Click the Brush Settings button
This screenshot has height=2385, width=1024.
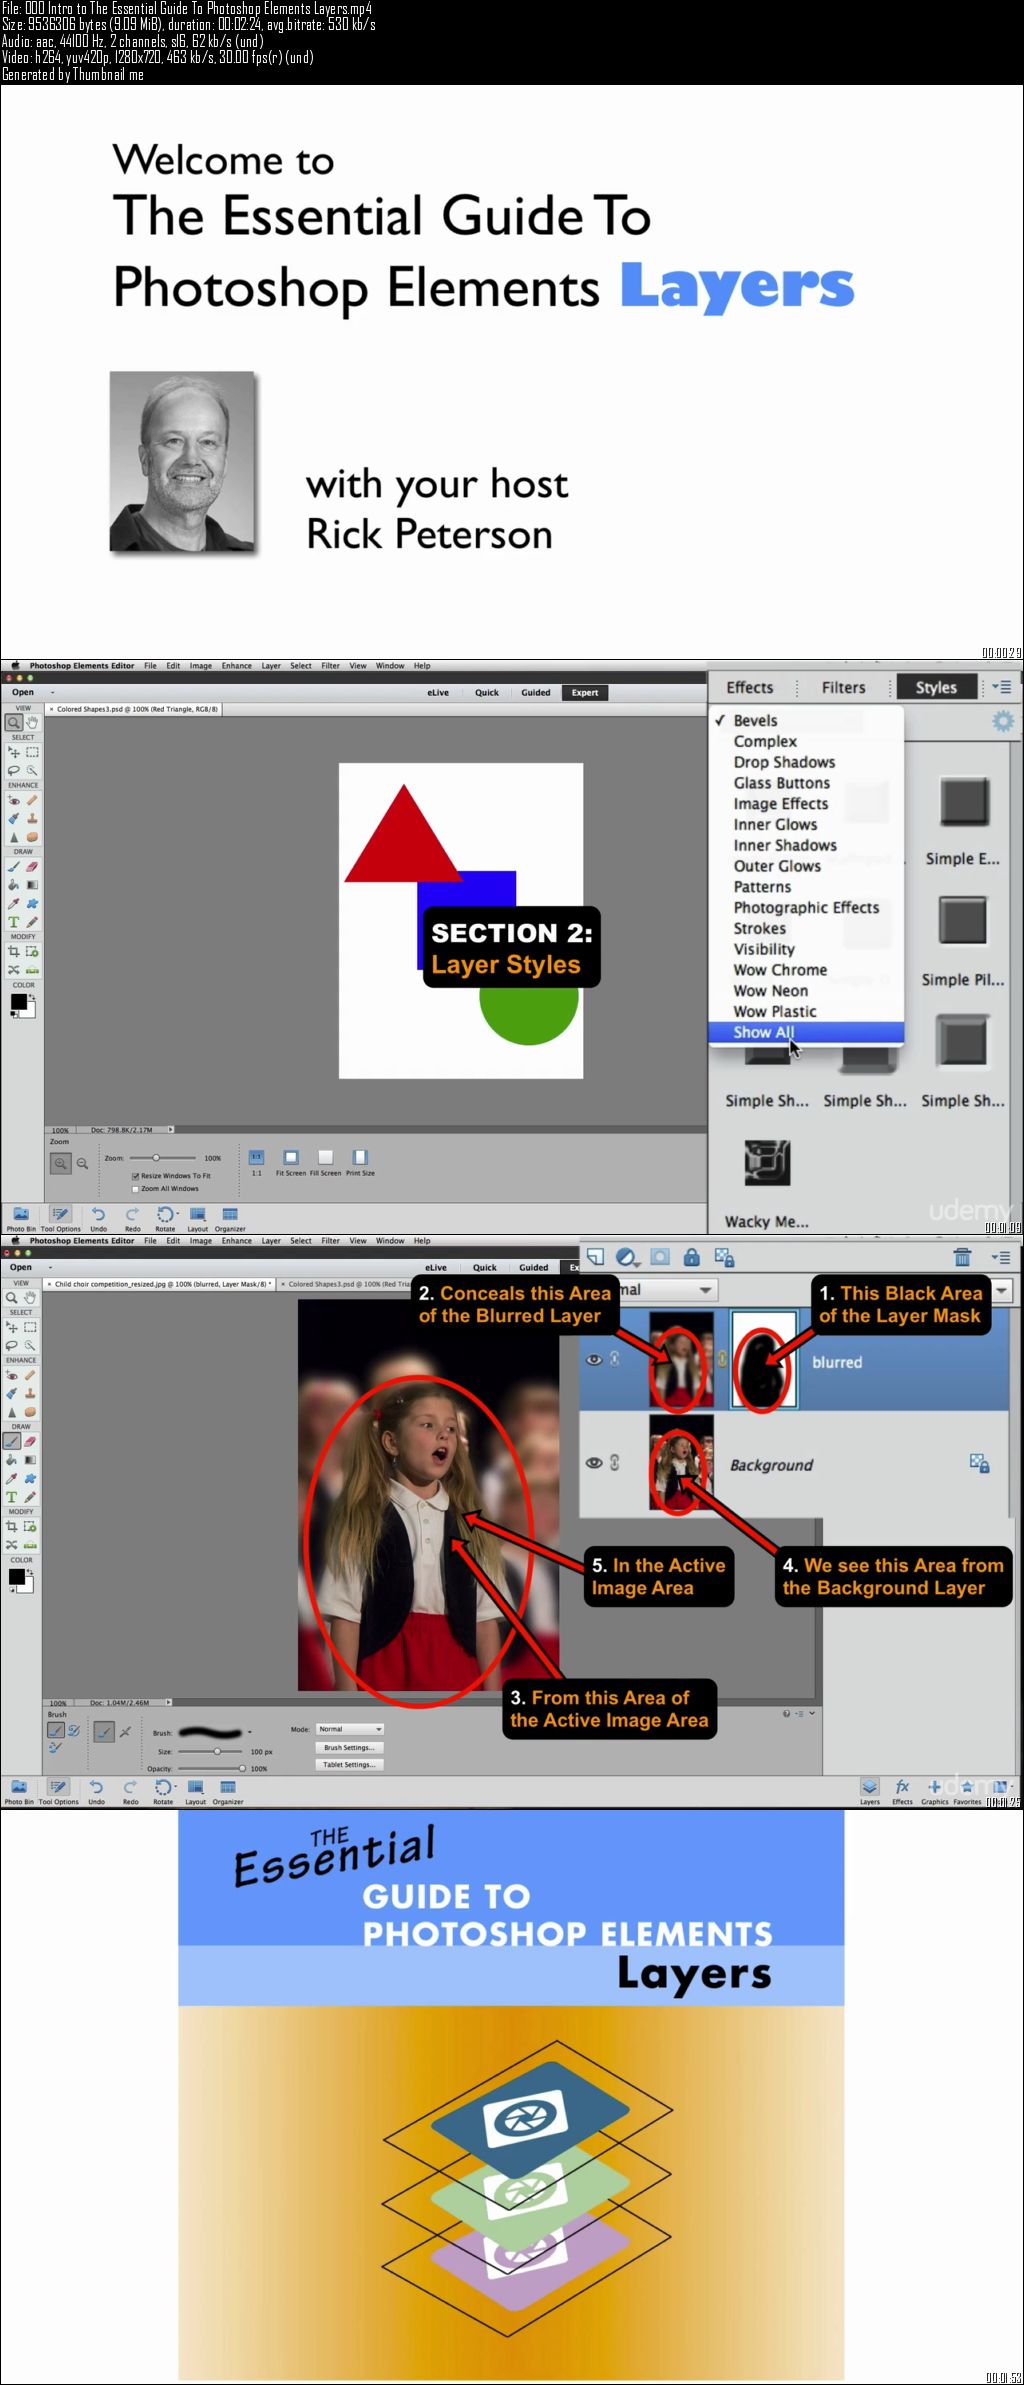tap(349, 1748)
